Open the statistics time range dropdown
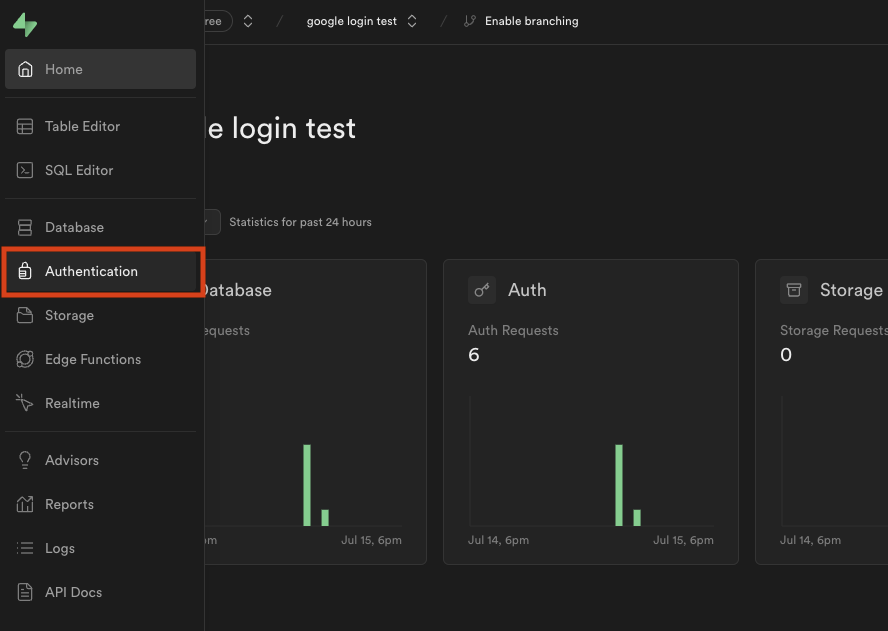This screenshot has width=888, height=631. tap(212, 222)
